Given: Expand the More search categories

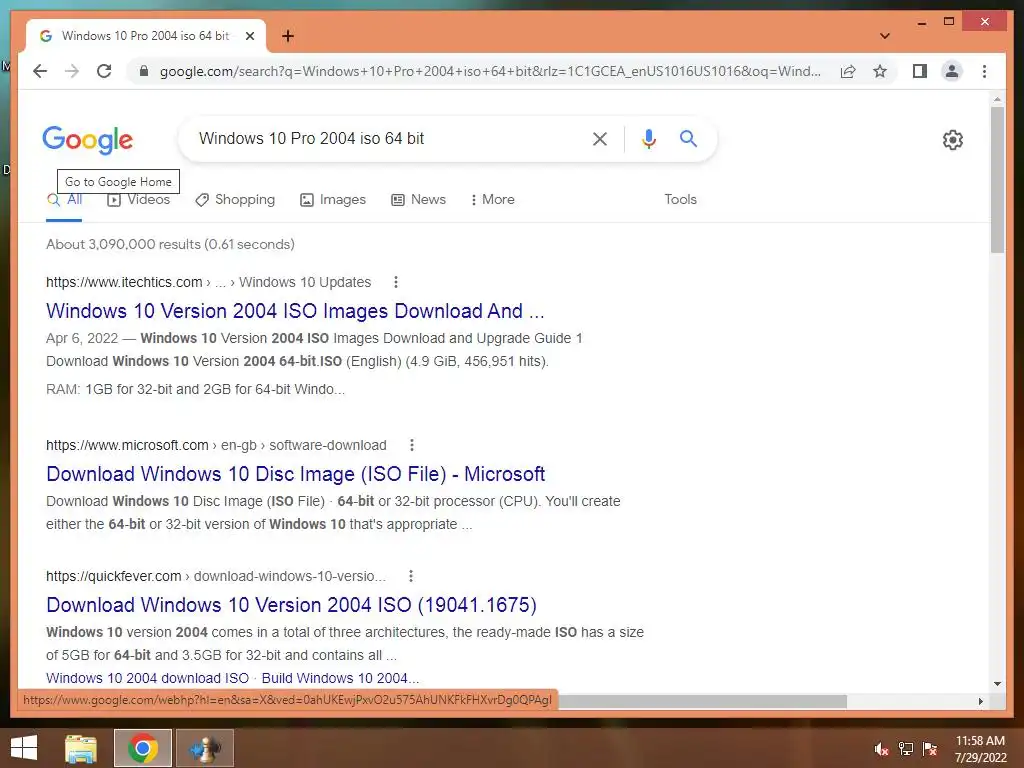Looking at the screenshot, I should (x=492, y=200).
